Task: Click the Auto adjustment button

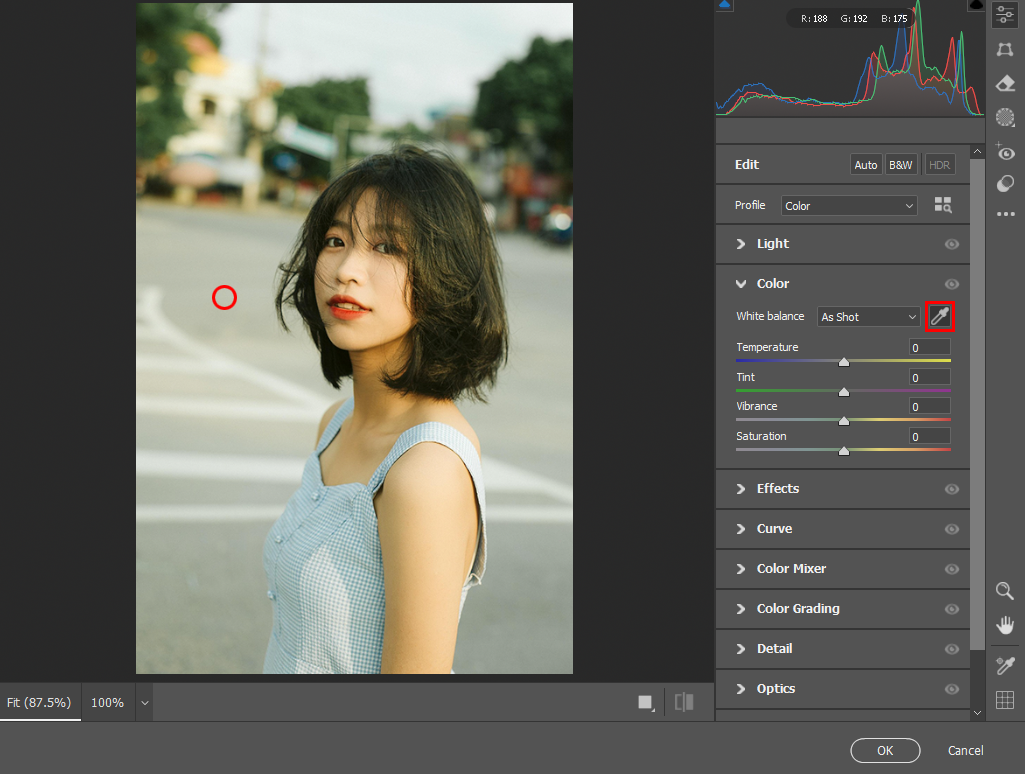Action: tap(866, 165)
